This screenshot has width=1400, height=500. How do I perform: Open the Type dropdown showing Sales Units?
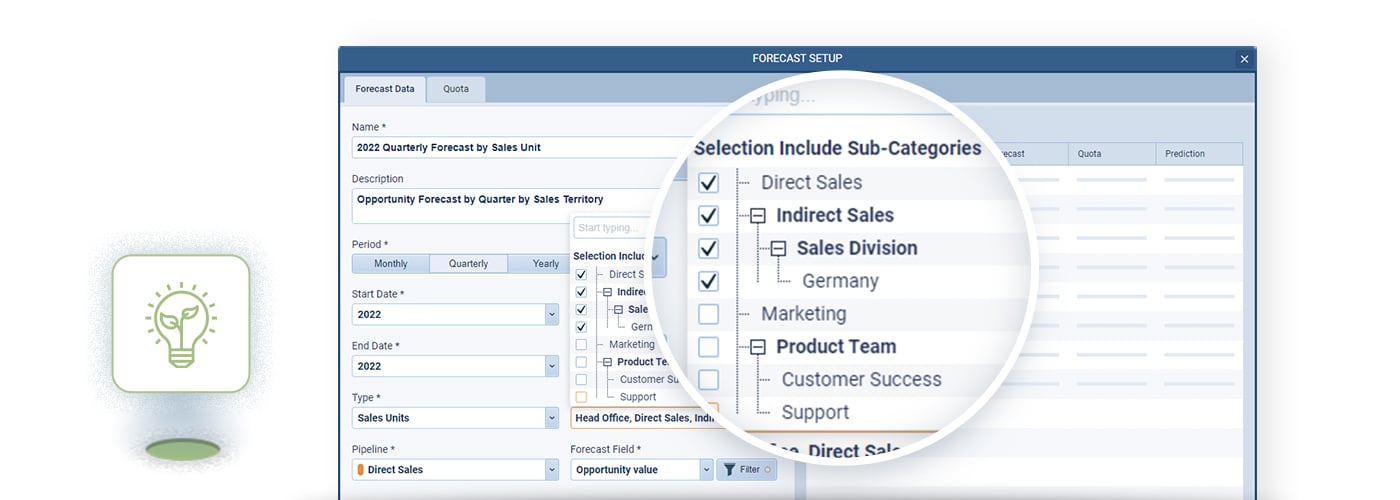[x=455, y=418]
